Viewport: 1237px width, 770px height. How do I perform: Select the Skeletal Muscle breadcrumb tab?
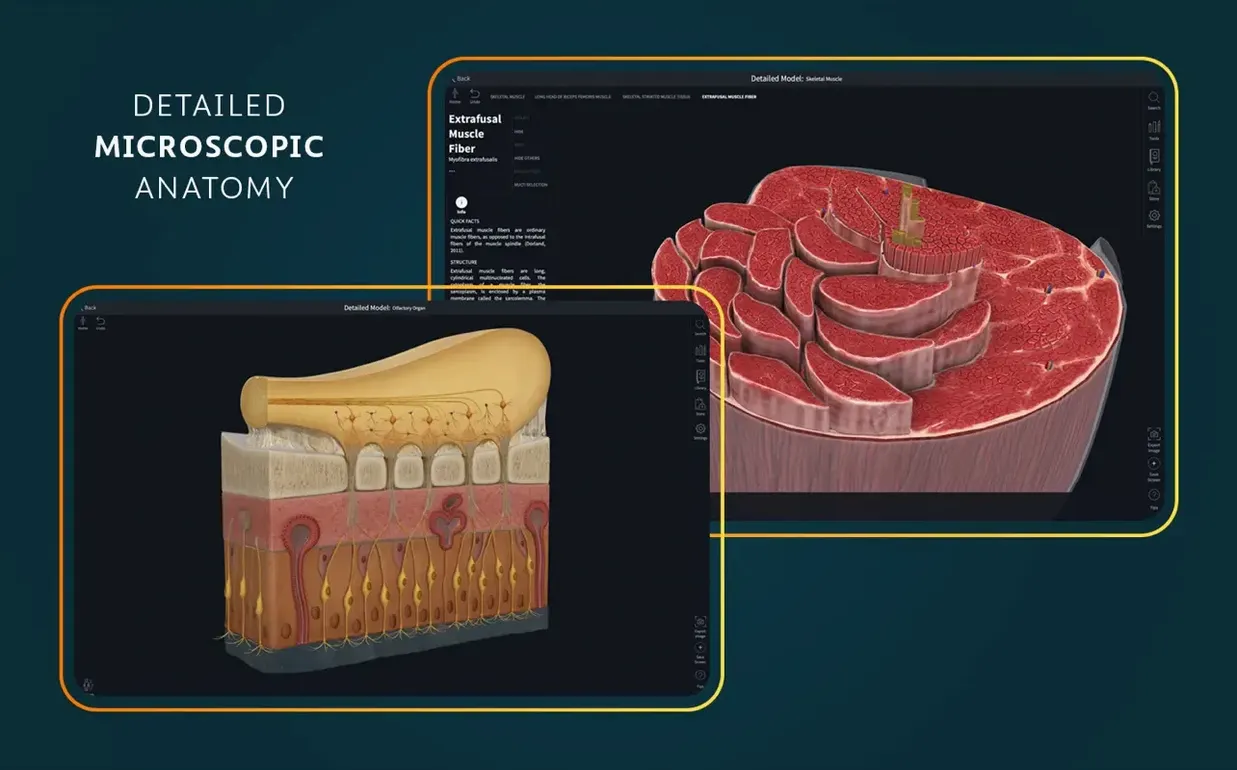(508, 97)
